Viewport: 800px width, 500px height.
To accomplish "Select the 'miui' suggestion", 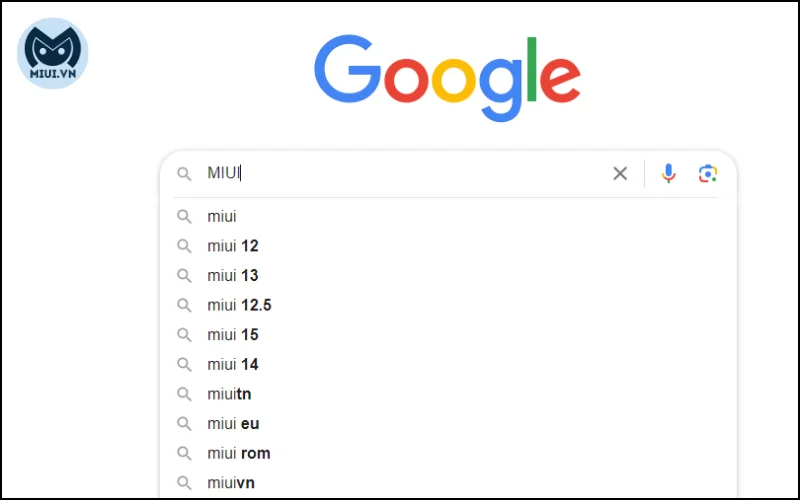I will click(x=448, y=216).
